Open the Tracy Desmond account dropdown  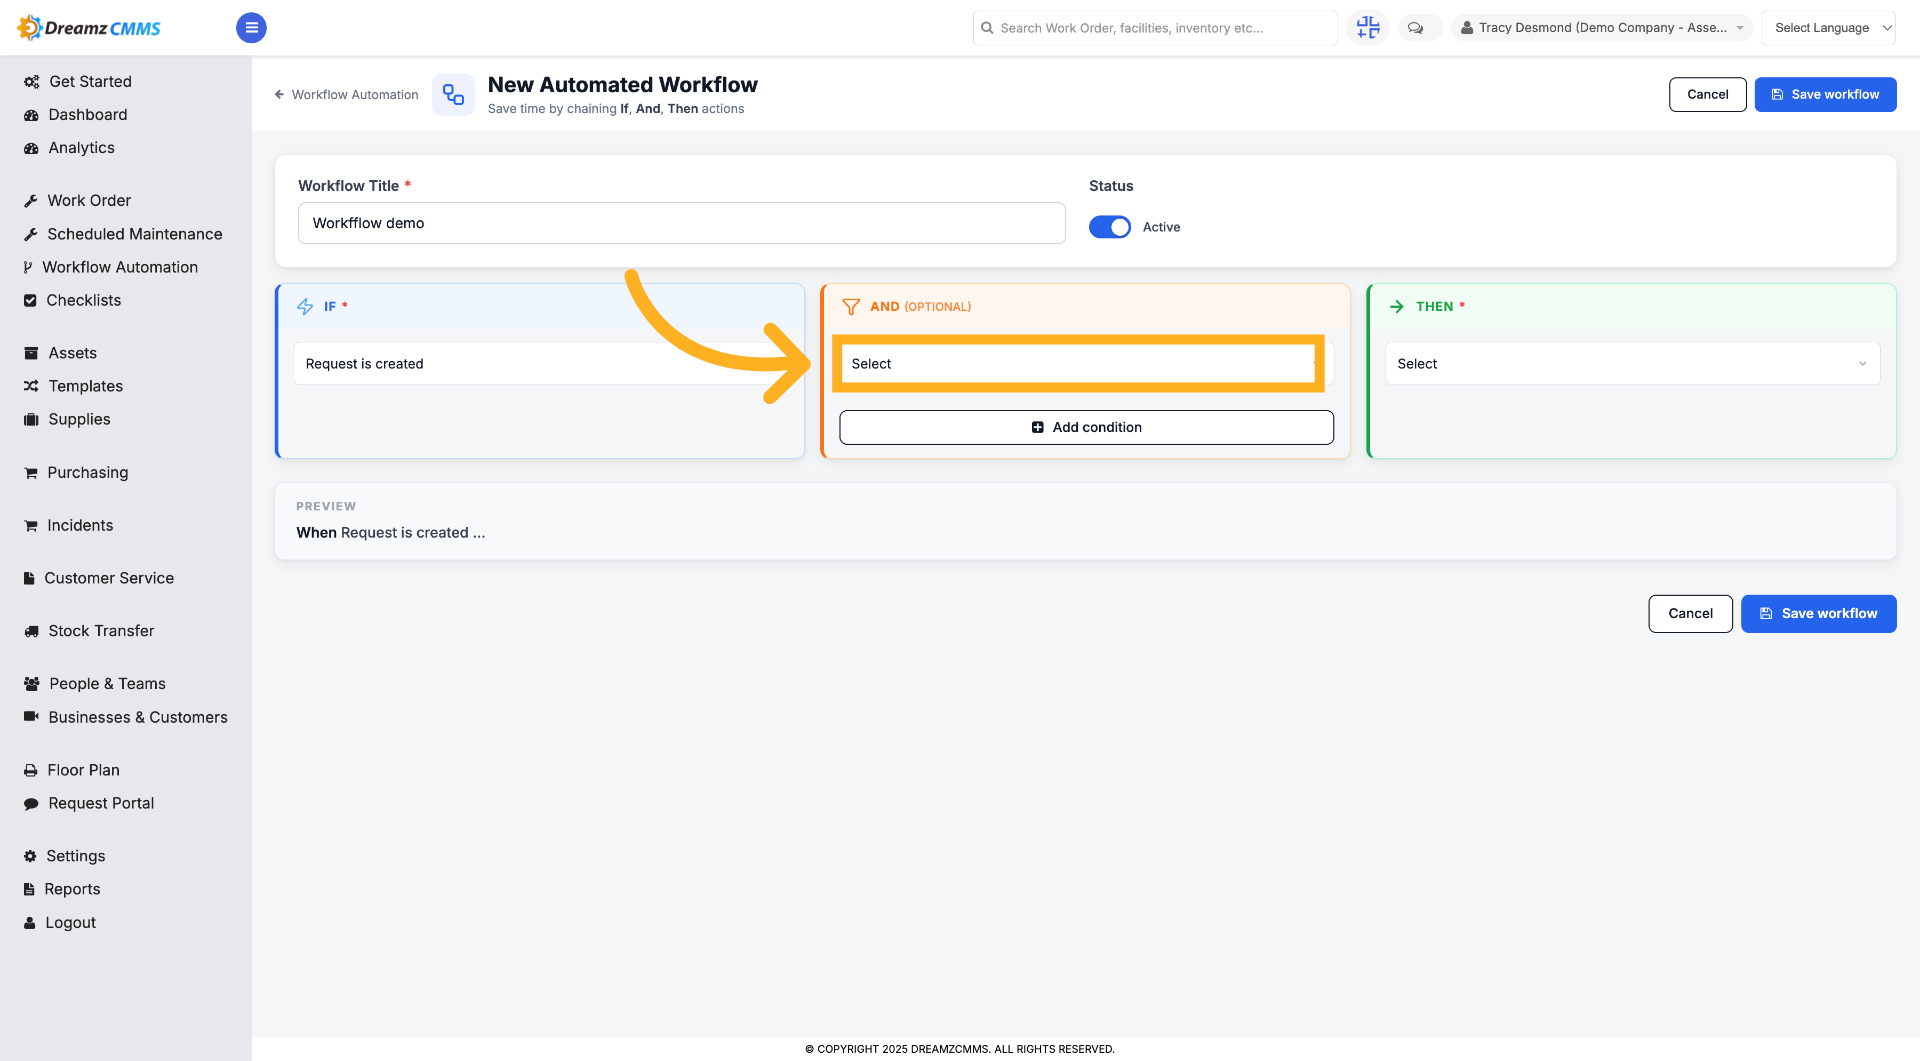click(1602, 28)
